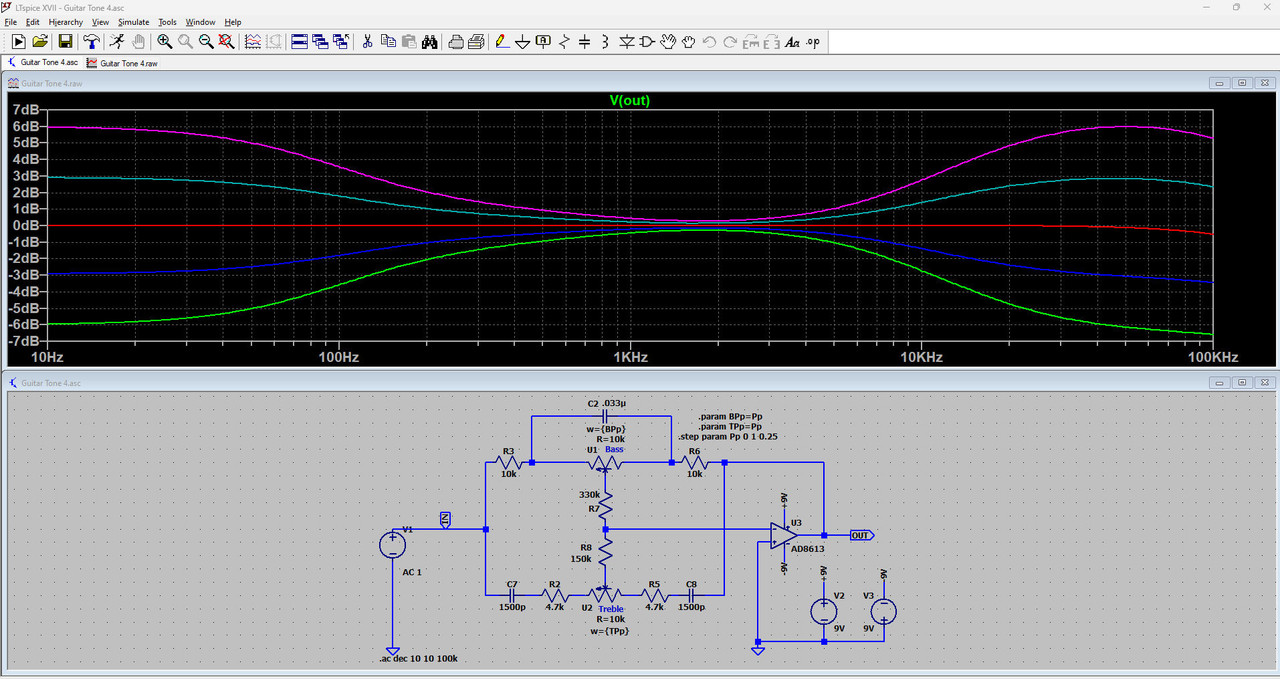
Task: Click the Zoom In magnifier icon
Action: 164,41
